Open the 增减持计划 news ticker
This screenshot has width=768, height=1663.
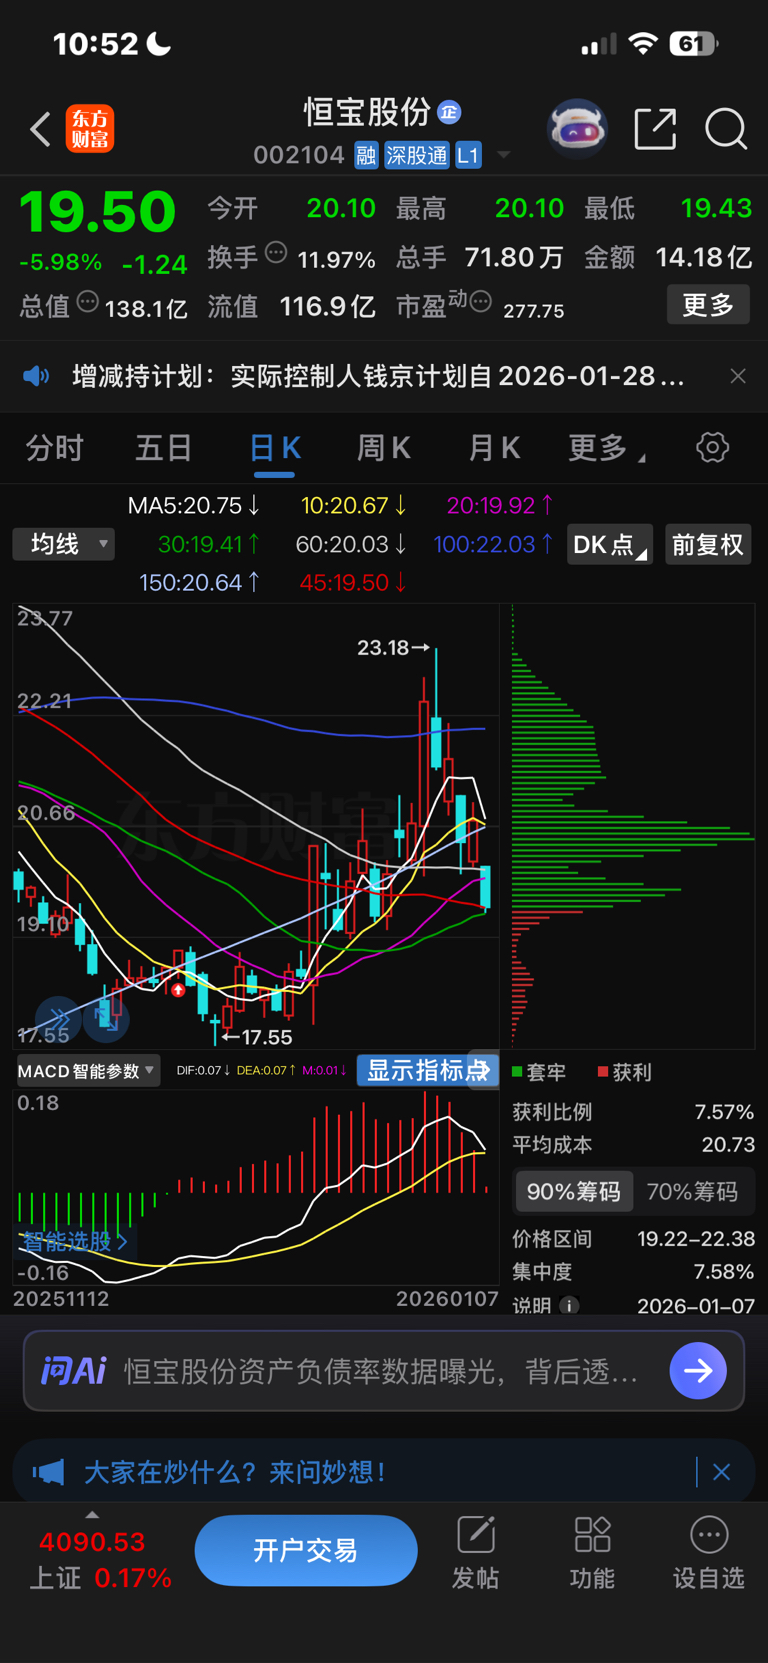click(378, 376)
